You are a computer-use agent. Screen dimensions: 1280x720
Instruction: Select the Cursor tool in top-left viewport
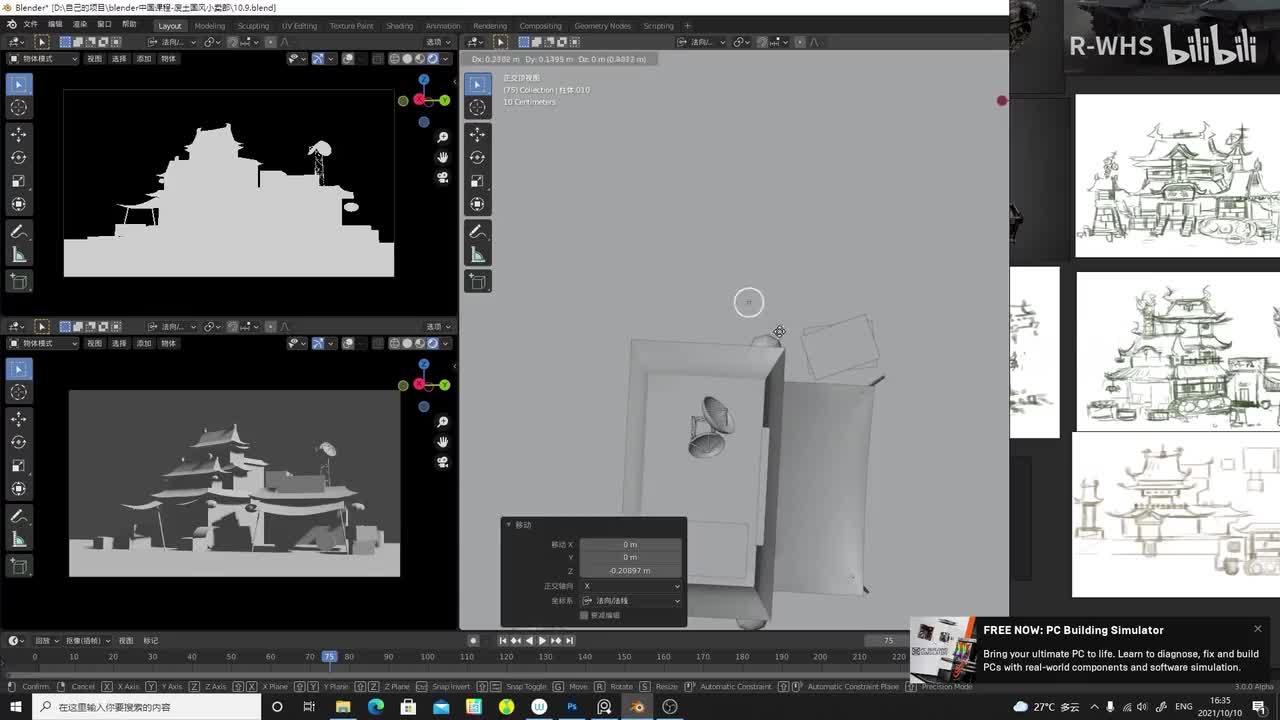(x=18, y=107)
